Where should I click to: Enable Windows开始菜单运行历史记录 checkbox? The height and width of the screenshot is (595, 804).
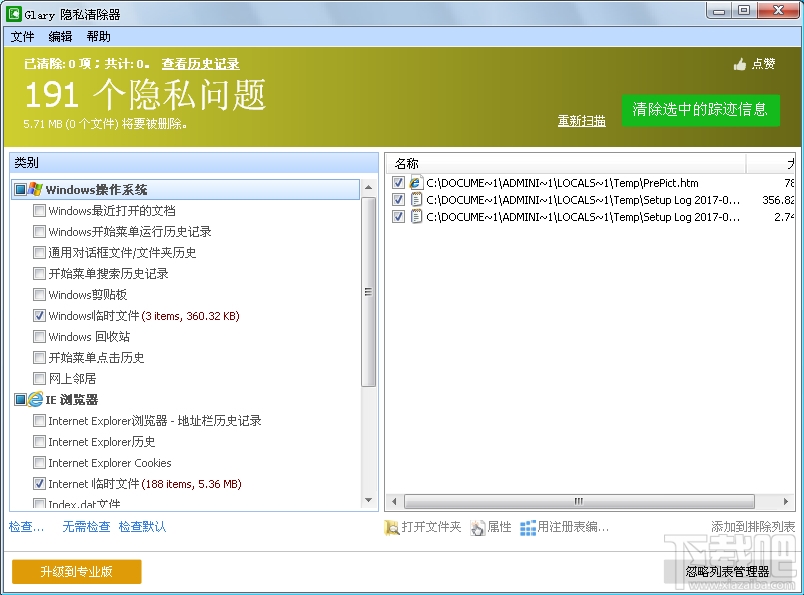pos(39,232)
